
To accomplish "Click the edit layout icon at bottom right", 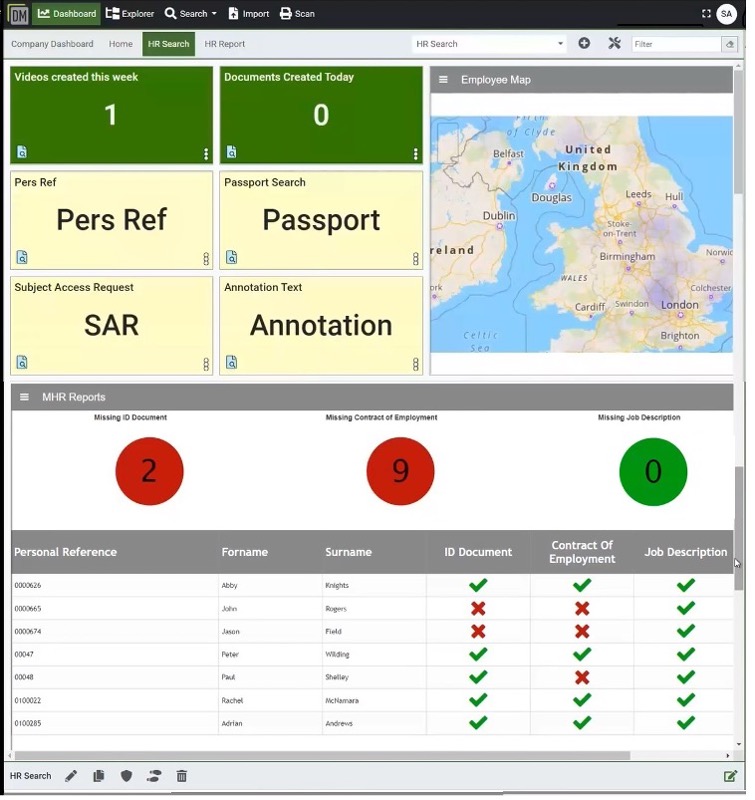I will (731, 777).
